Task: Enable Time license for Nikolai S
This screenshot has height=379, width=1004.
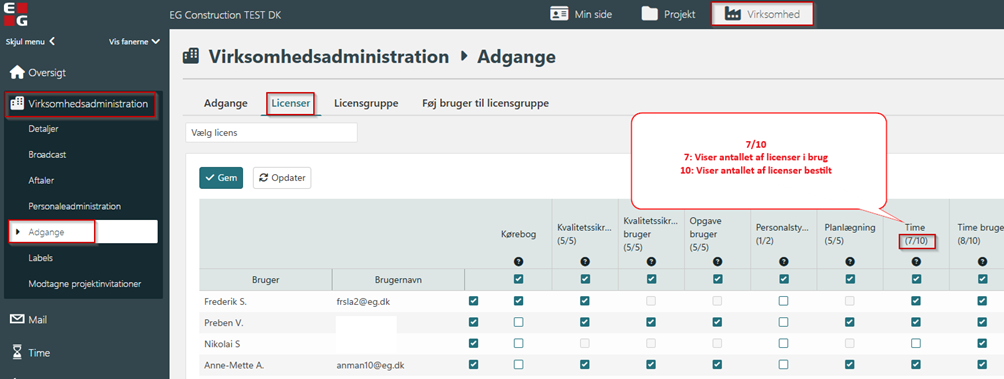Action: [916, 343]
